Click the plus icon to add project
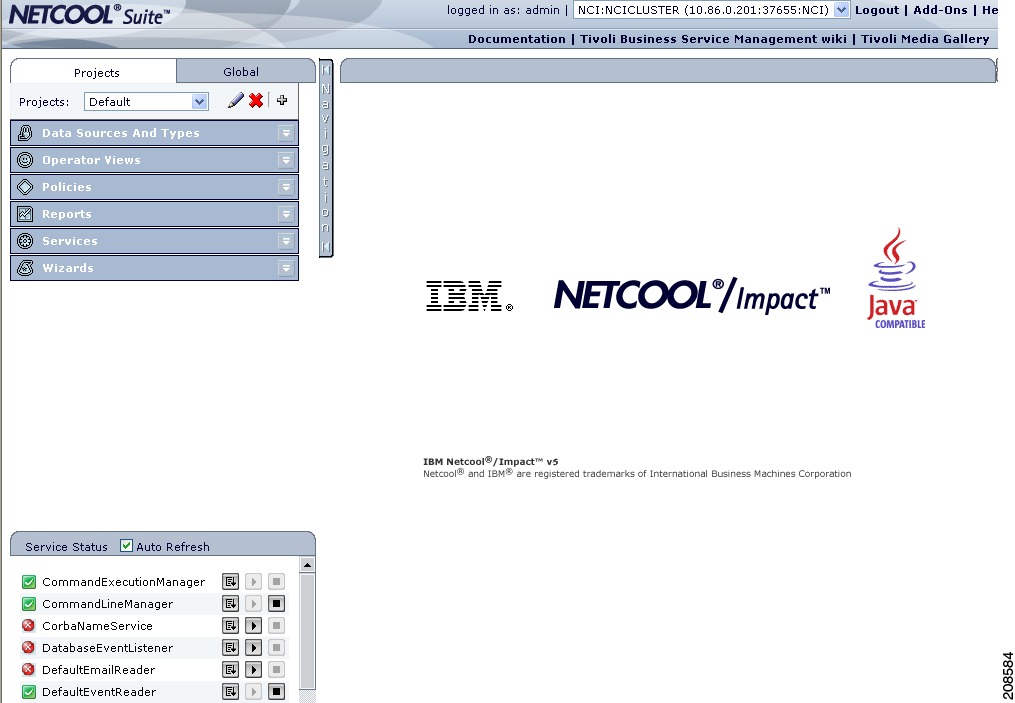1015x703 pixels. (282, 100)
